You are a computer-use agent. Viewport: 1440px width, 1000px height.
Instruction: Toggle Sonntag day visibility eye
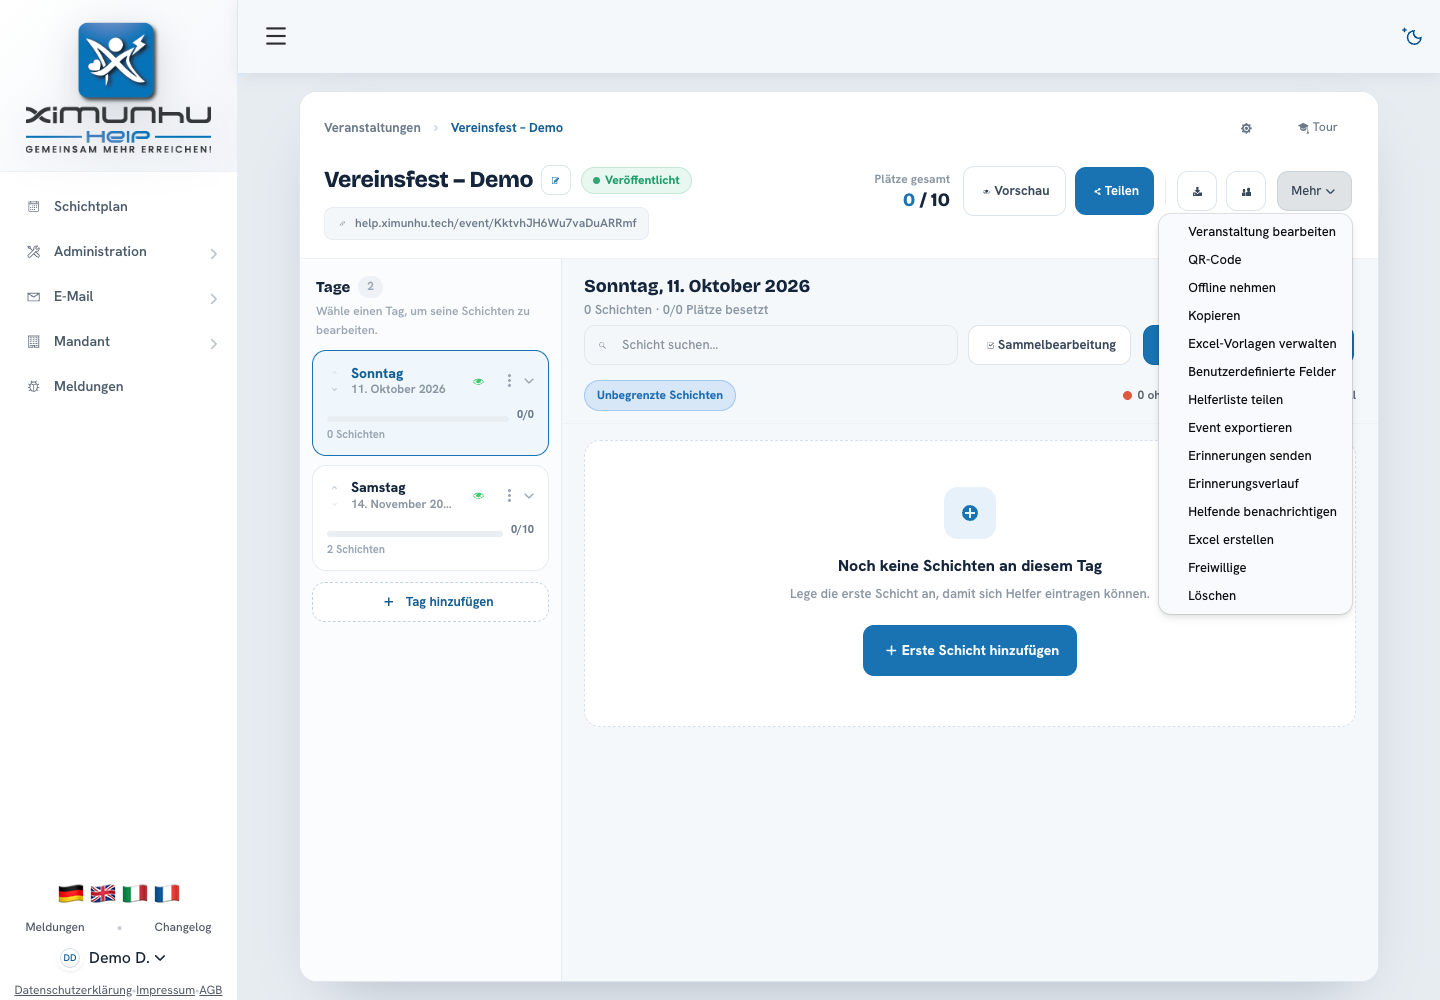point(478,381)
